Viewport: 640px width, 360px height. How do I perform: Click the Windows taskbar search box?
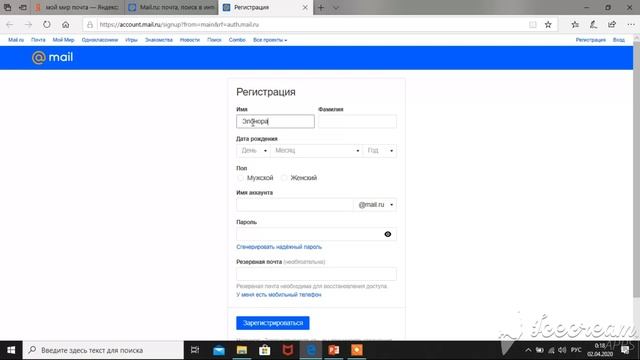coord(103,350)
